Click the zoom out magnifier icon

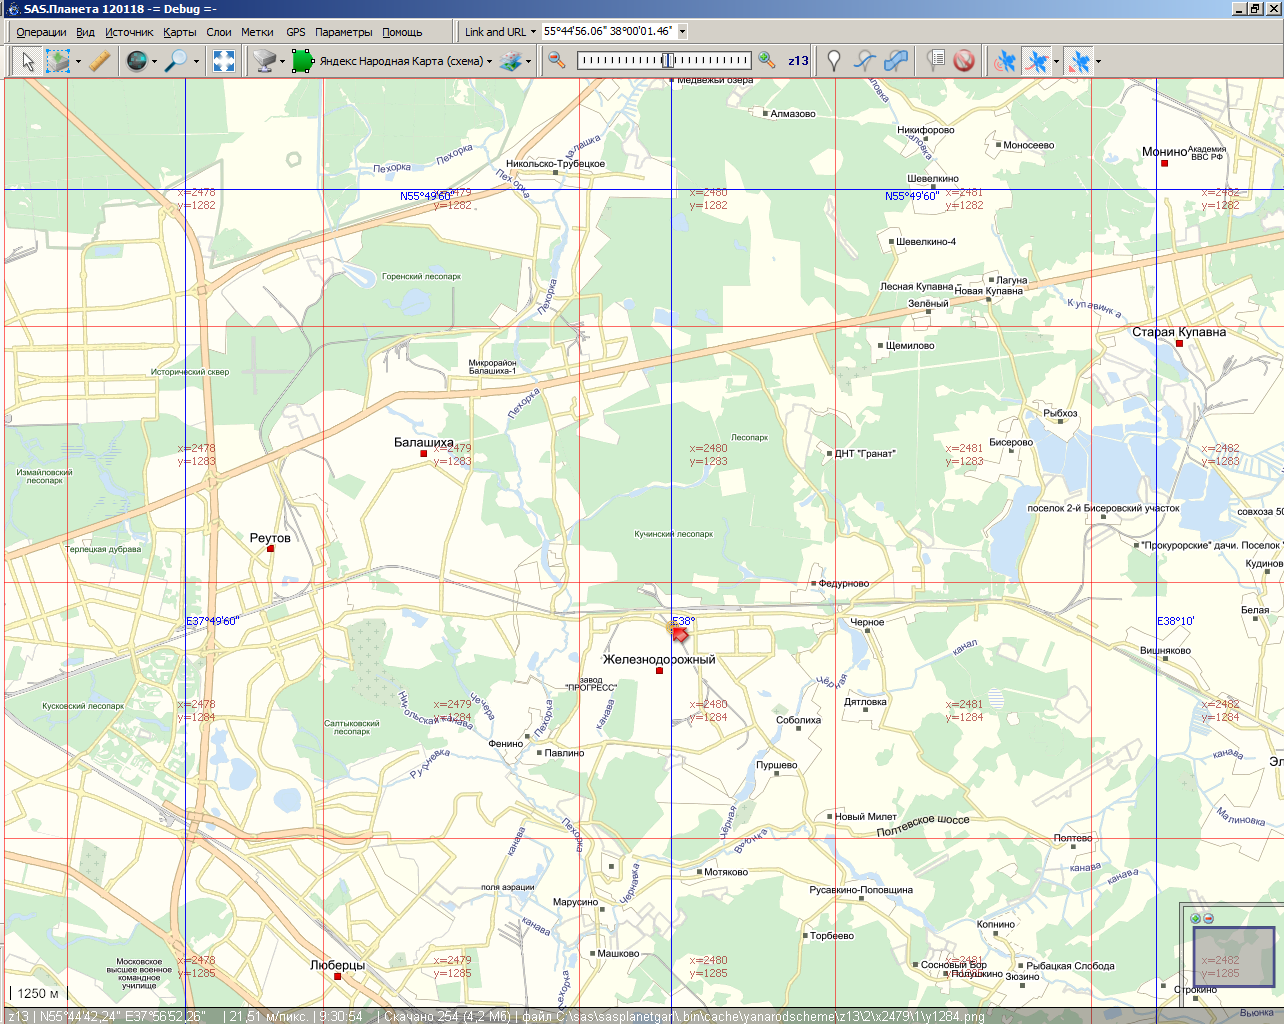click(x=557, y=61)
